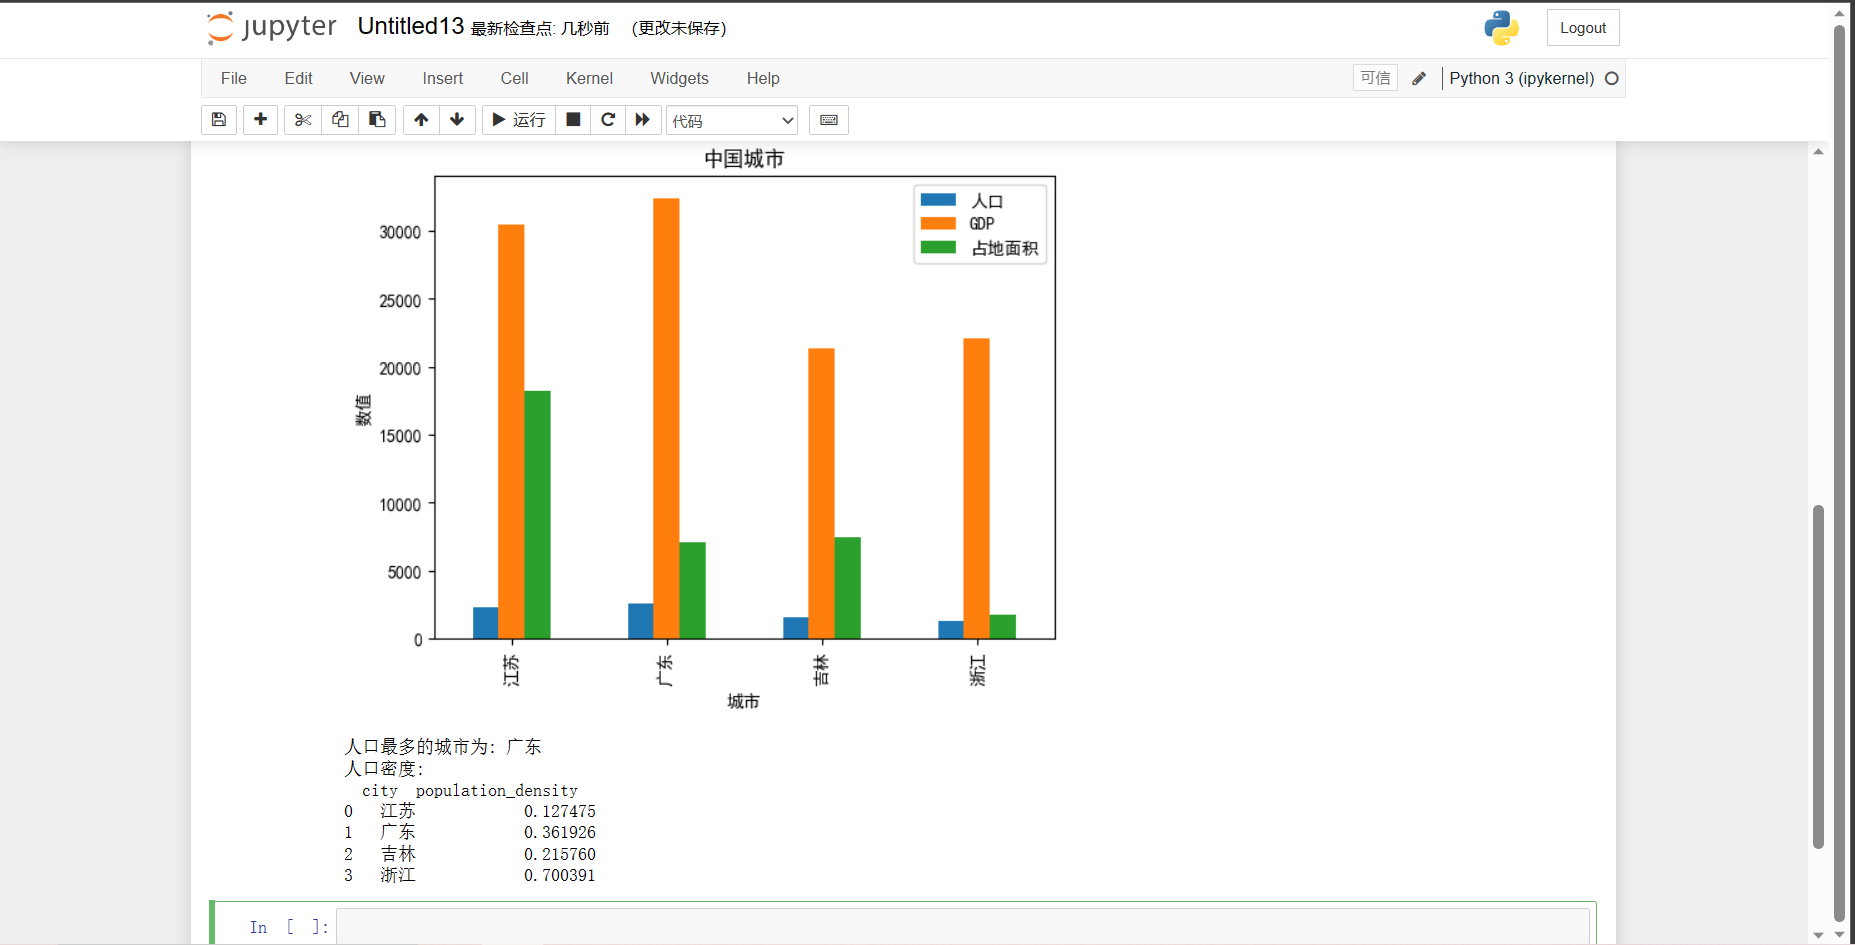
Task: Click the Untitled13 notebook title to rename
Action: point(410,27)
